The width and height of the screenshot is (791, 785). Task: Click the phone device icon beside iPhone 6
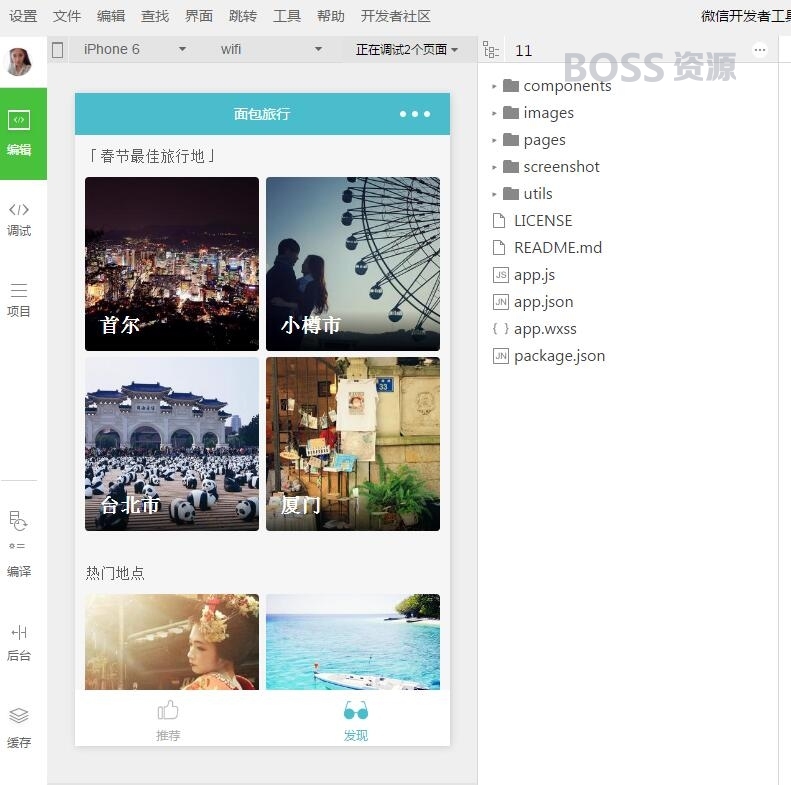(x=58, y=50)
